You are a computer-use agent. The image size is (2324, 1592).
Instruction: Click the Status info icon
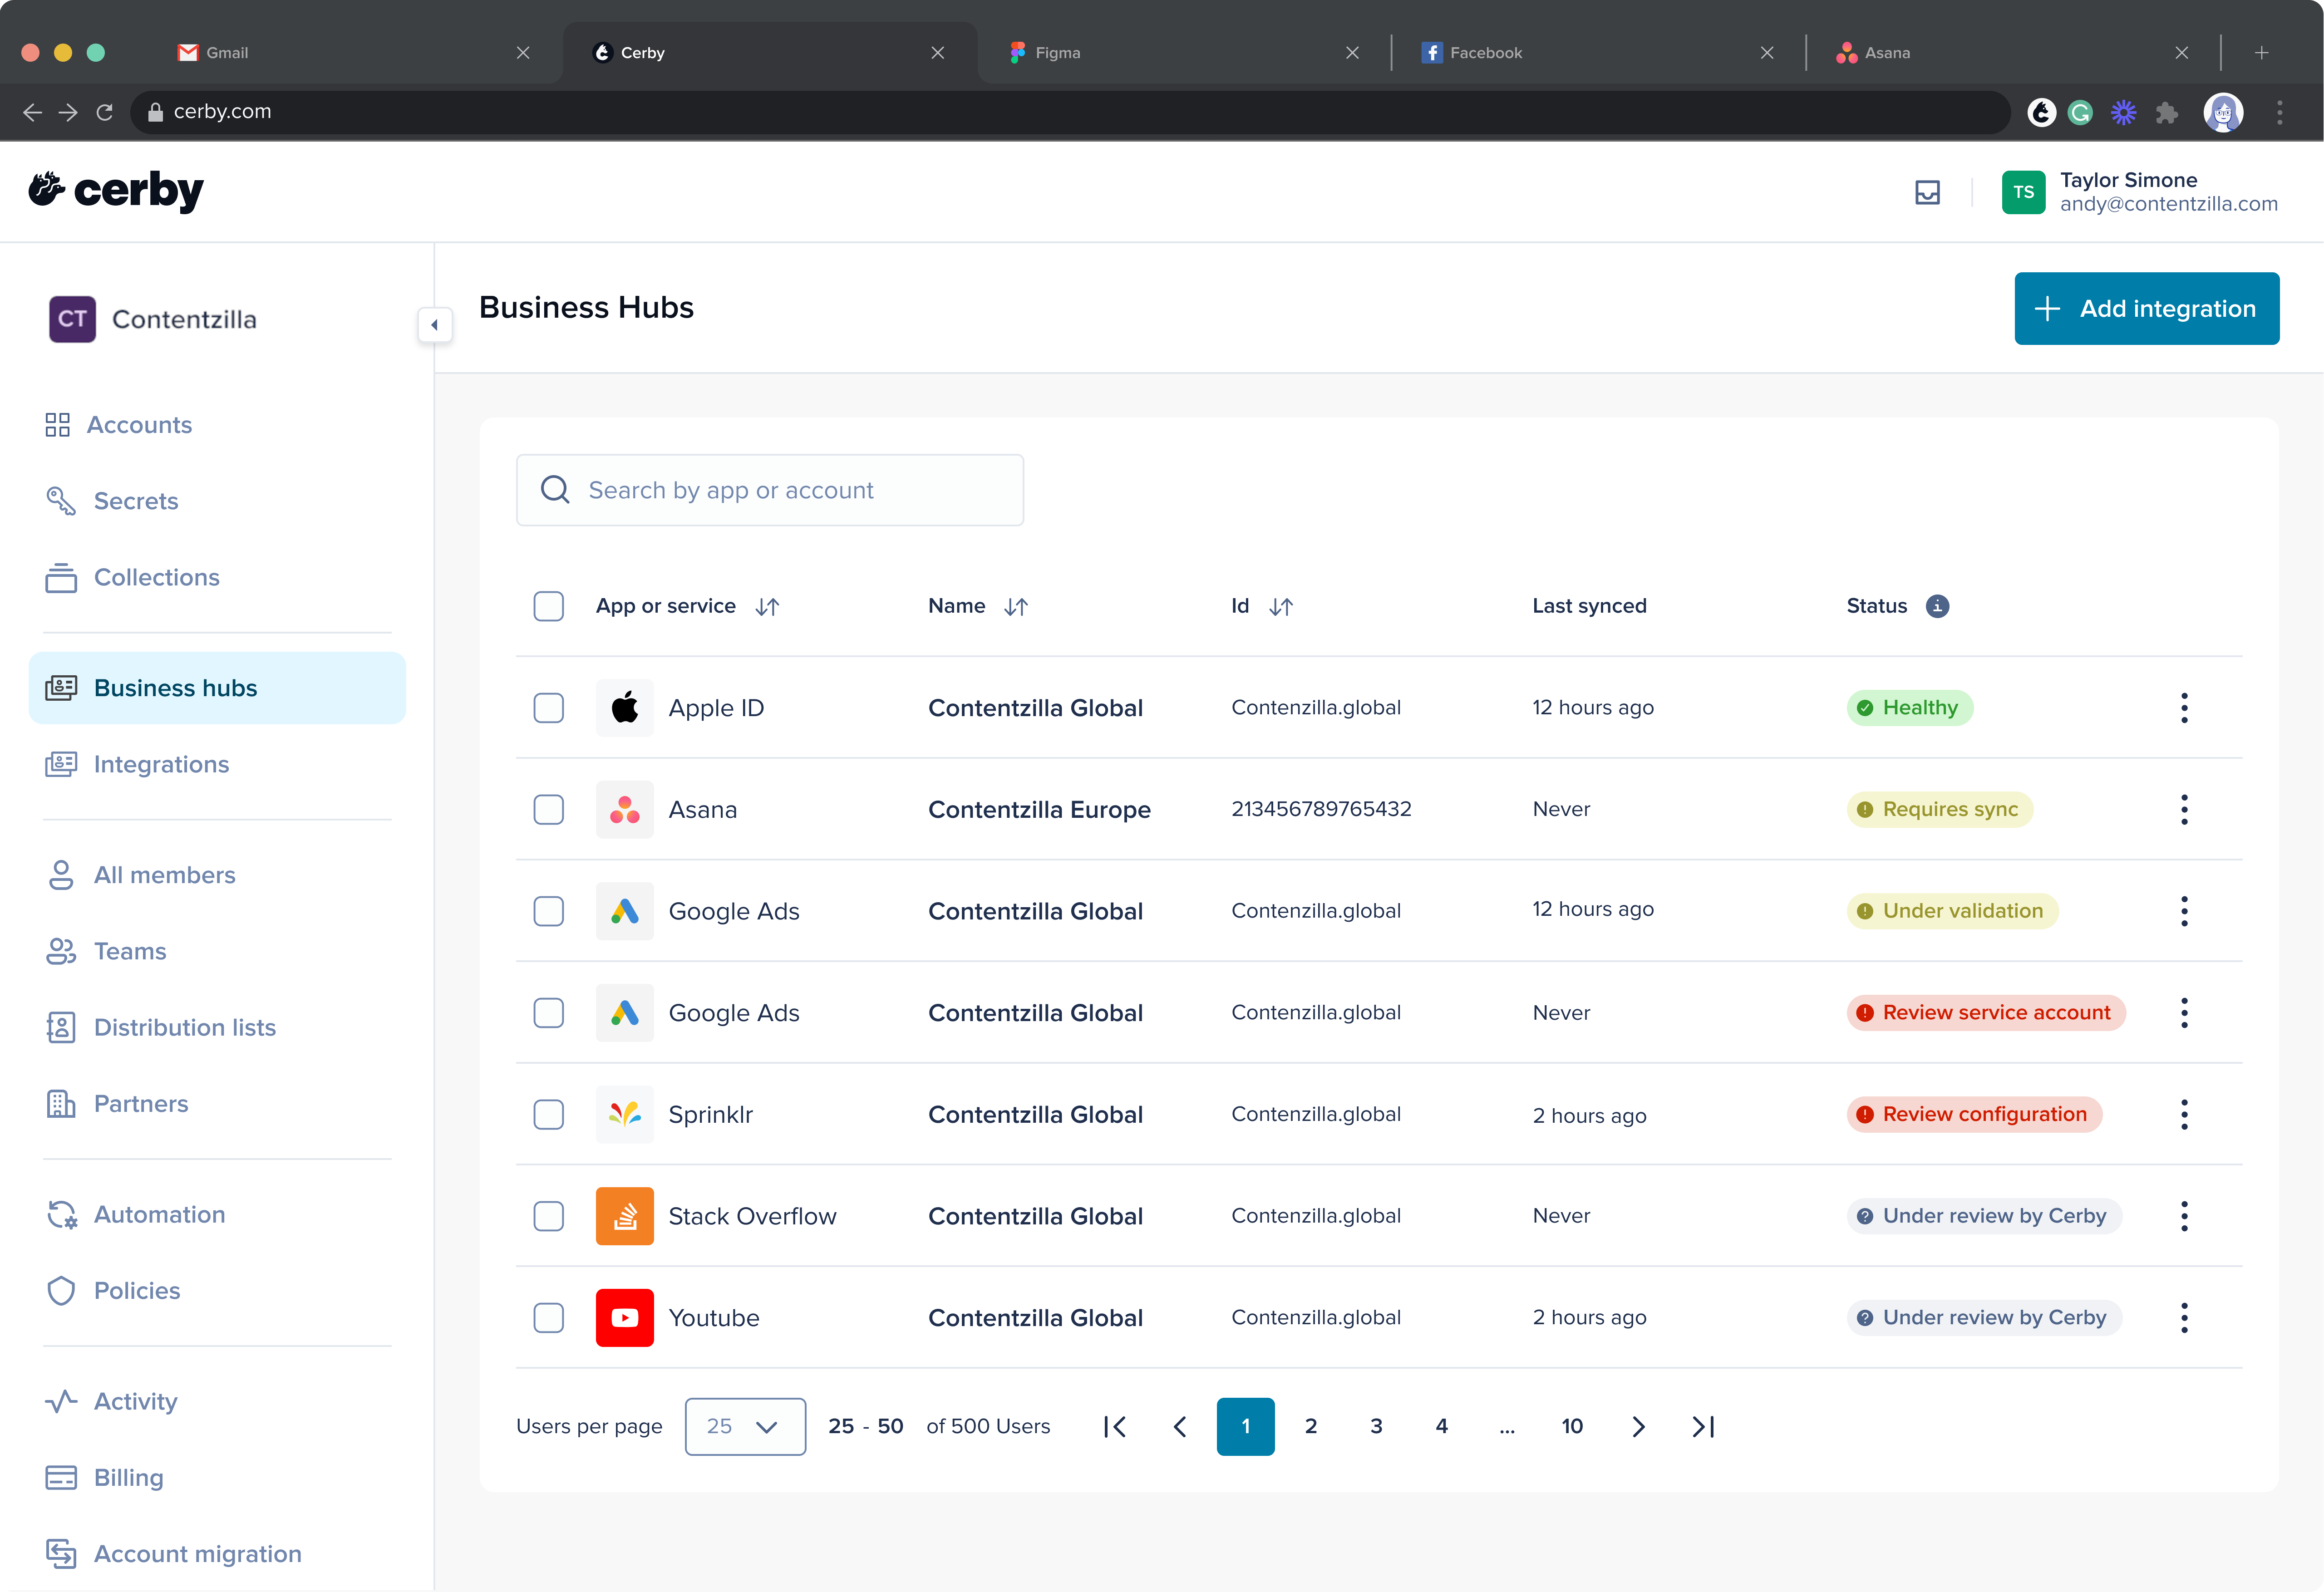pyautogui.click(x=1937, y=606)
